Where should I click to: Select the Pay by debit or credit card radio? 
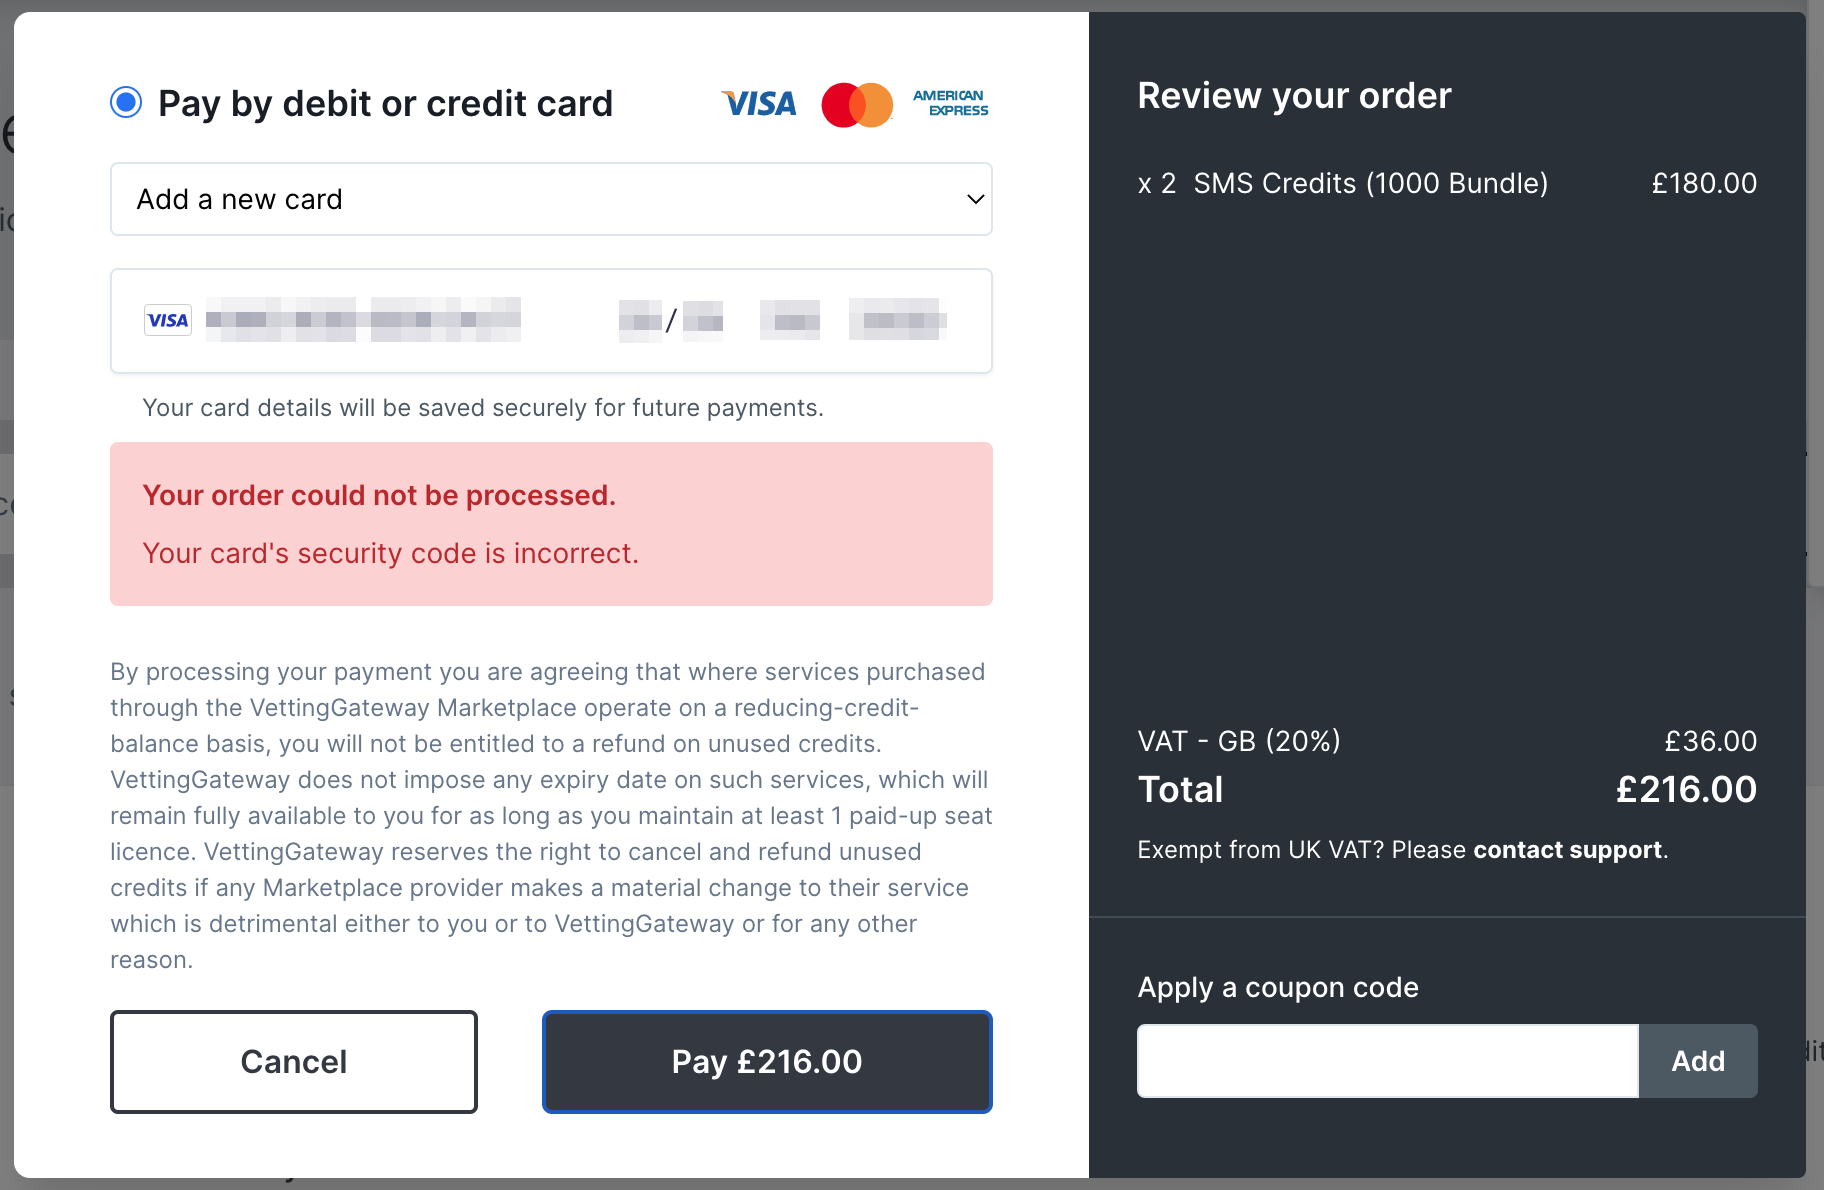pyautogui.click(x=126, y=102)
